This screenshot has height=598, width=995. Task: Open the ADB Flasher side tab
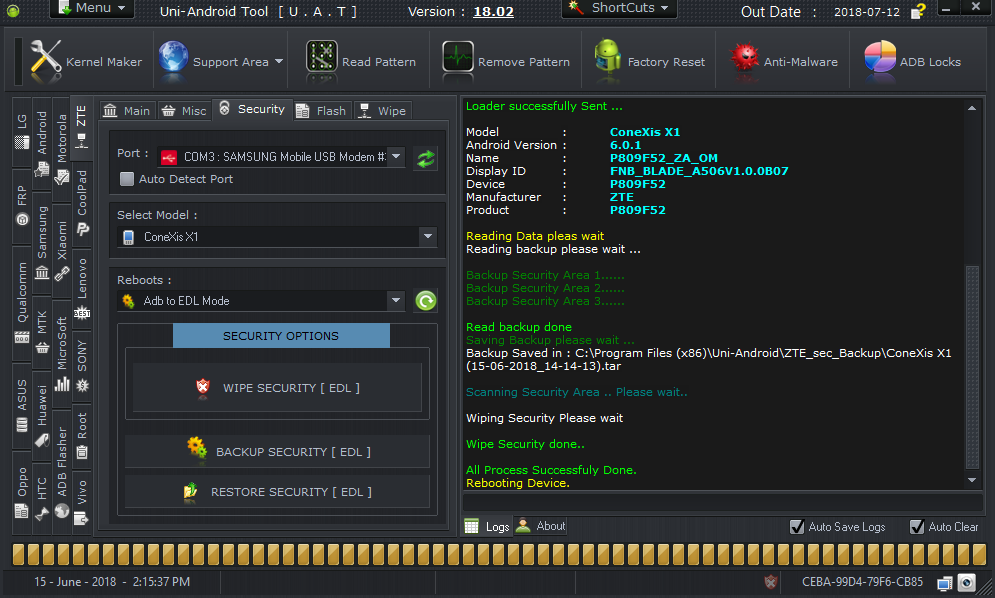pos(62,472)
